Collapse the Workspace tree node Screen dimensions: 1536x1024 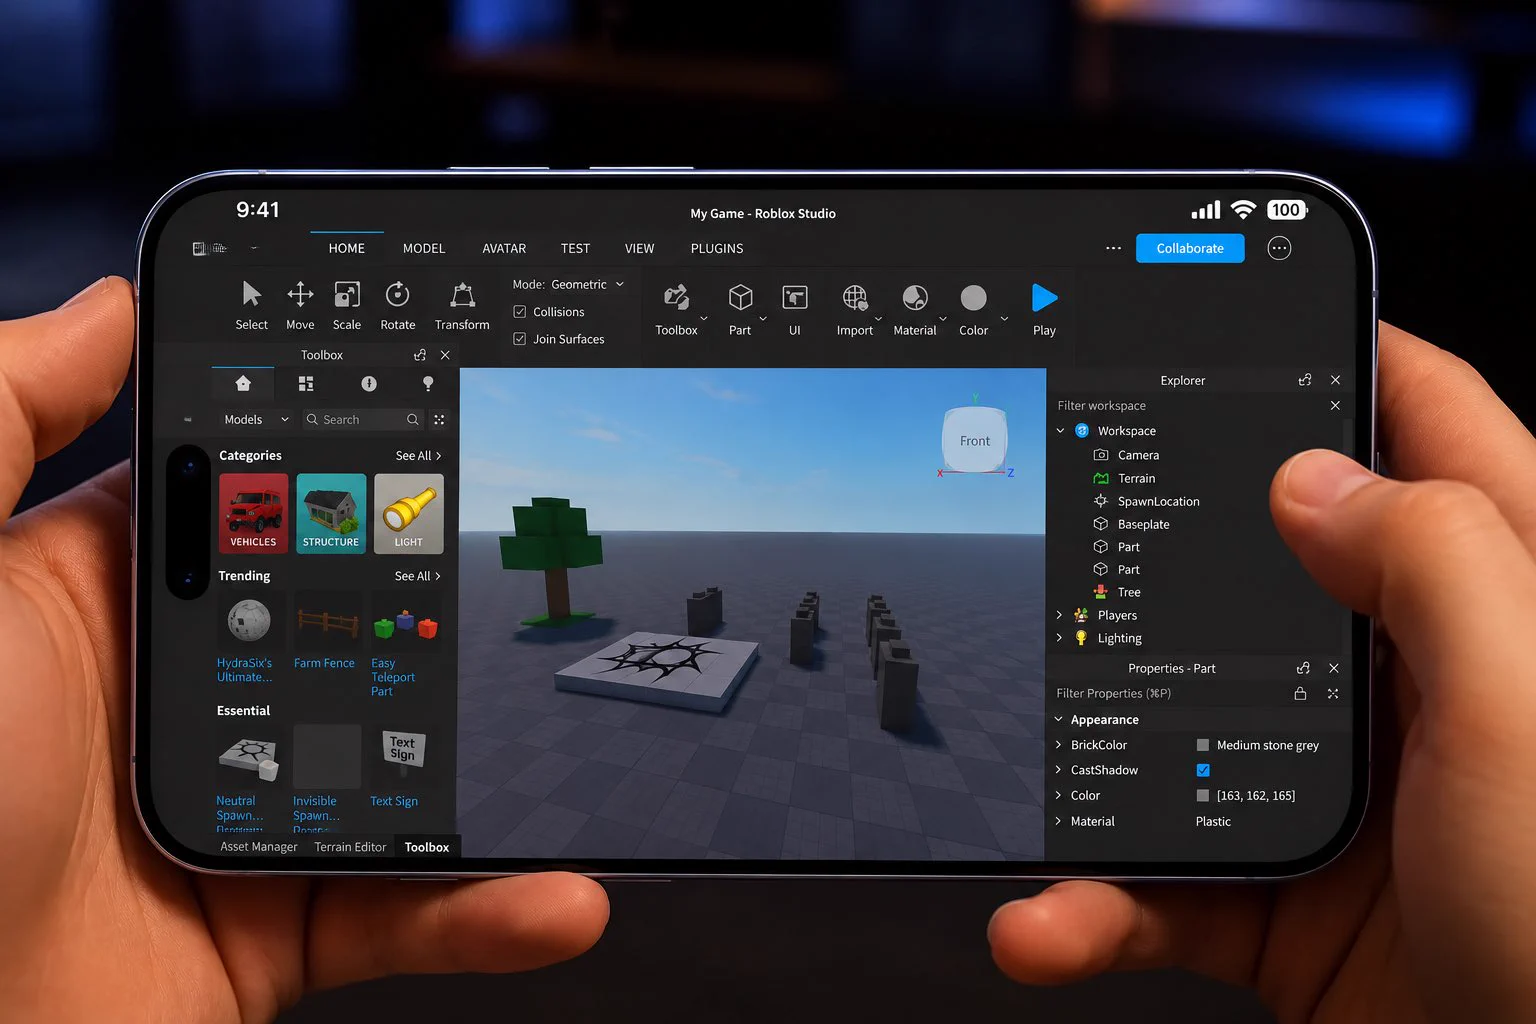point(1060,431)
